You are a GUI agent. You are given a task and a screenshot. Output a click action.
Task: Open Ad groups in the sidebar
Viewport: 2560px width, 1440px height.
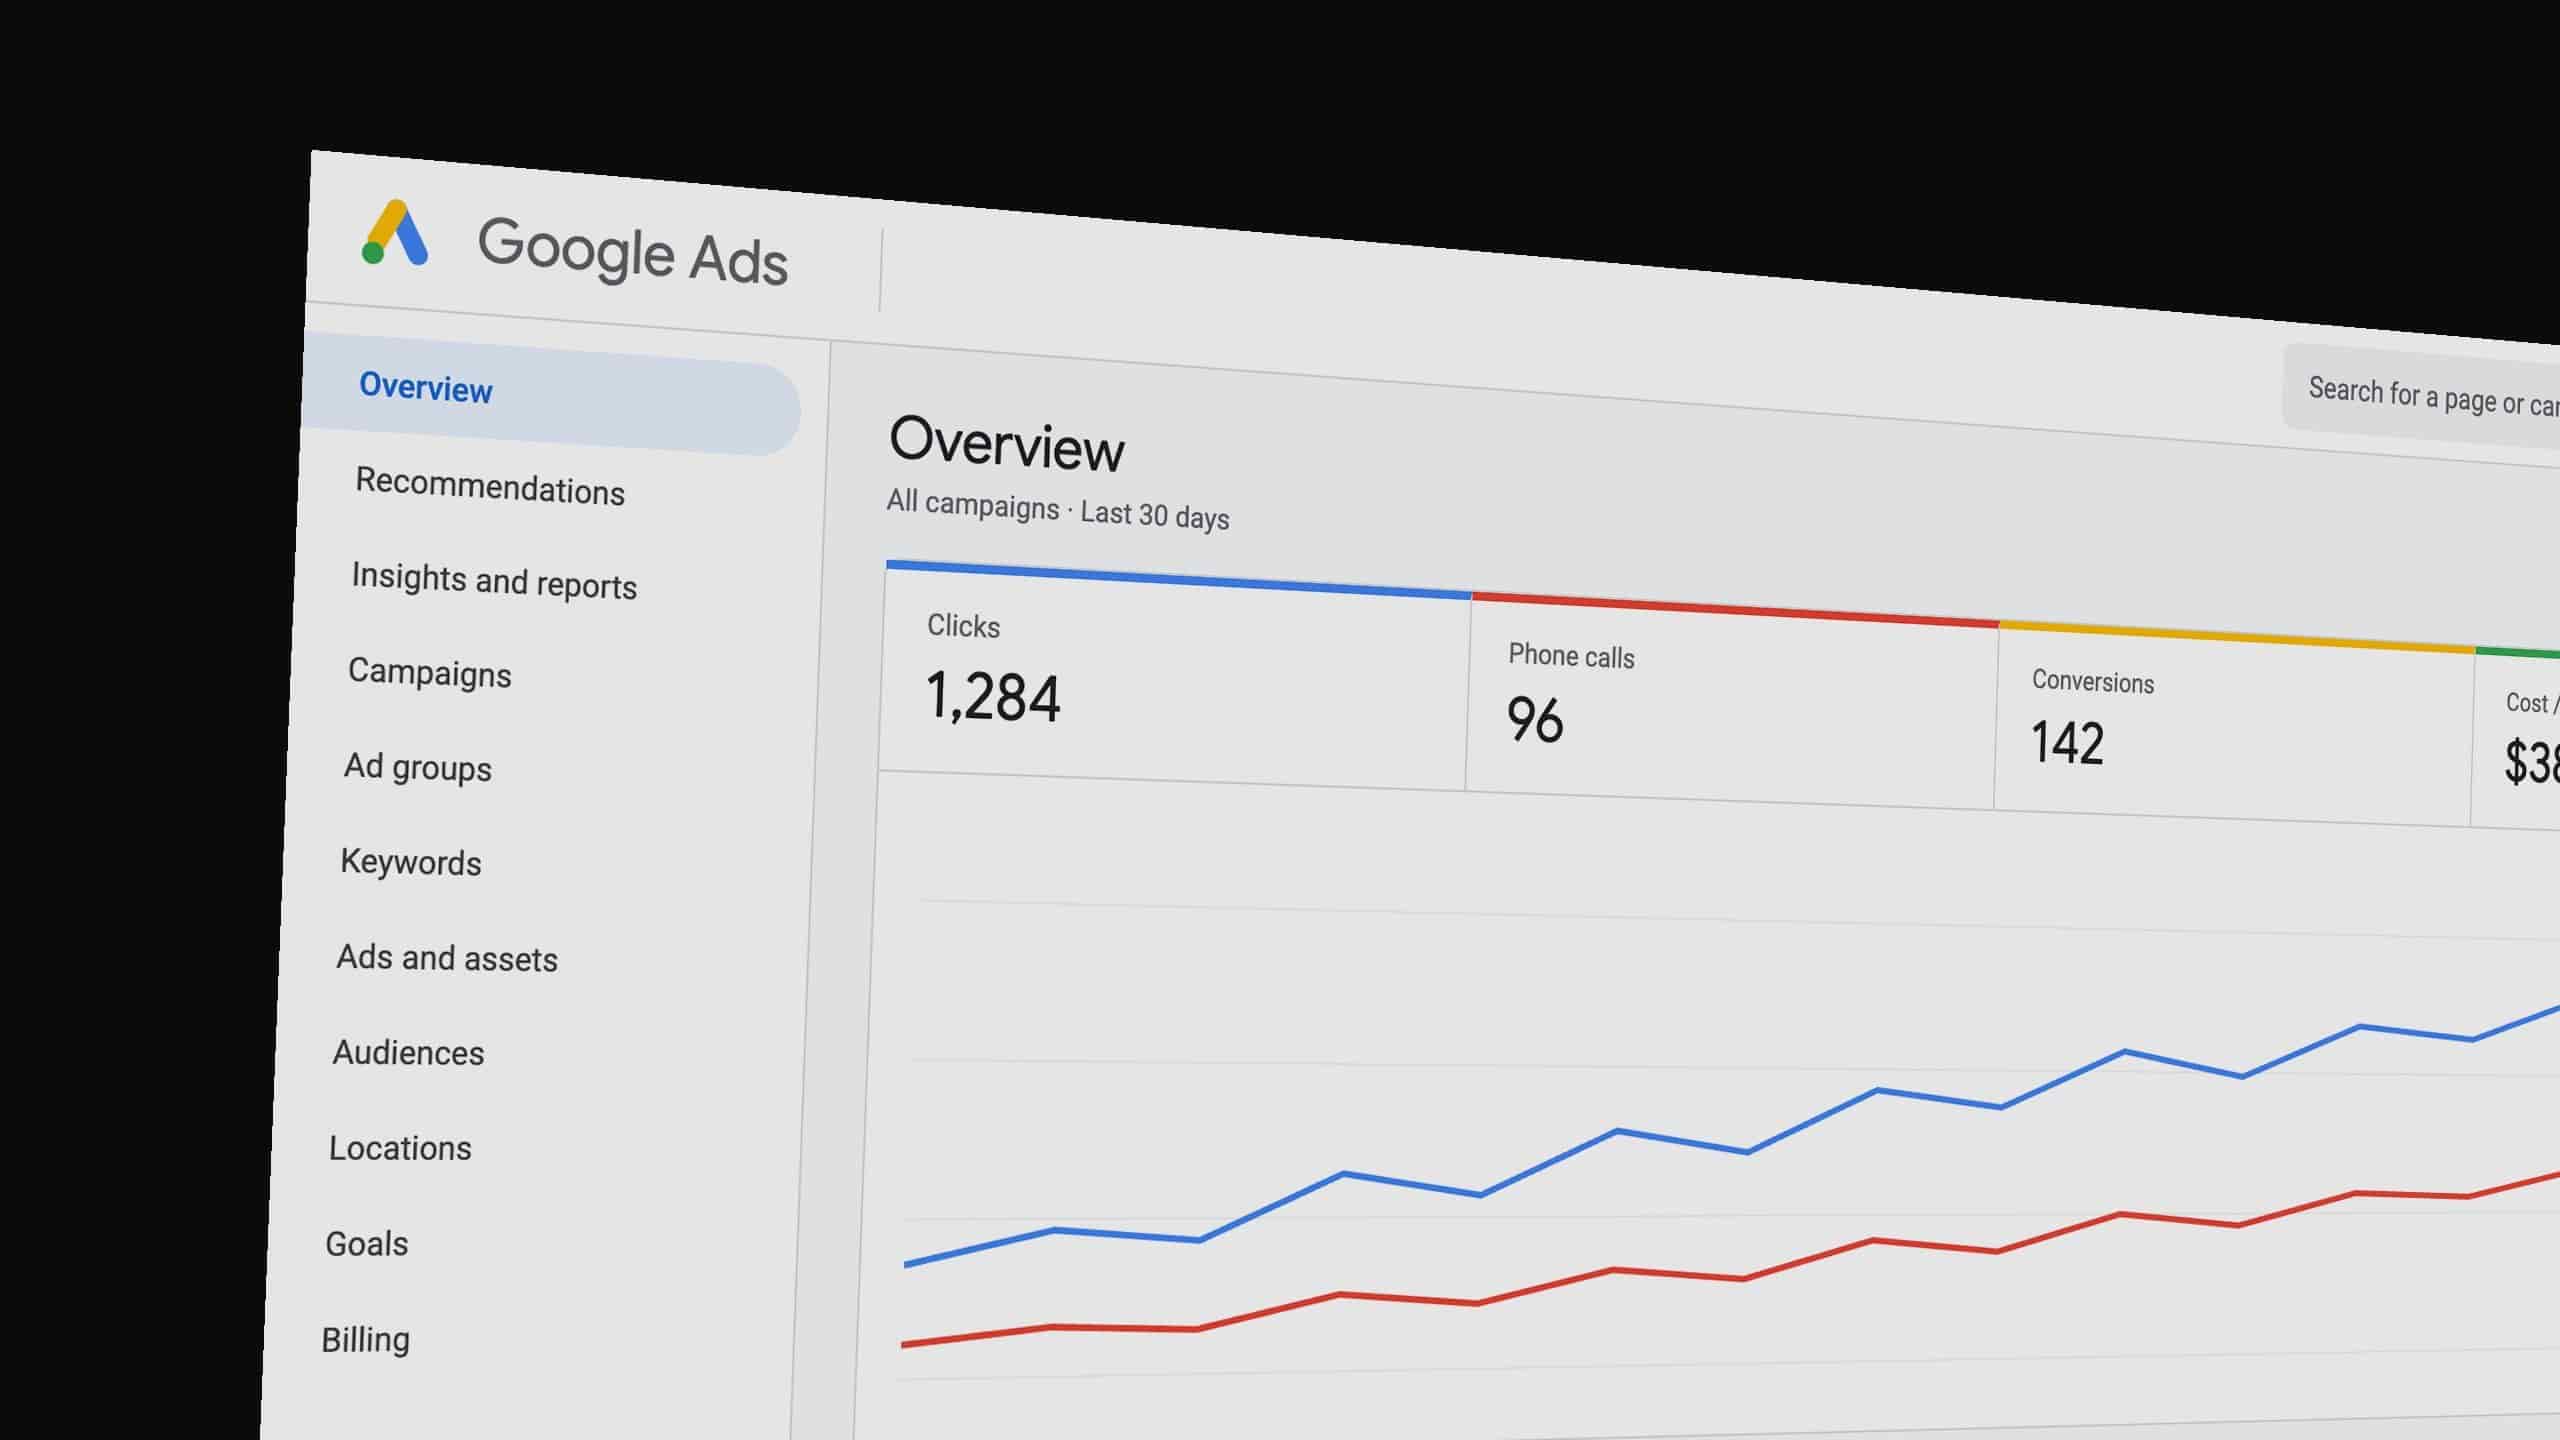[x=418, y=768]
